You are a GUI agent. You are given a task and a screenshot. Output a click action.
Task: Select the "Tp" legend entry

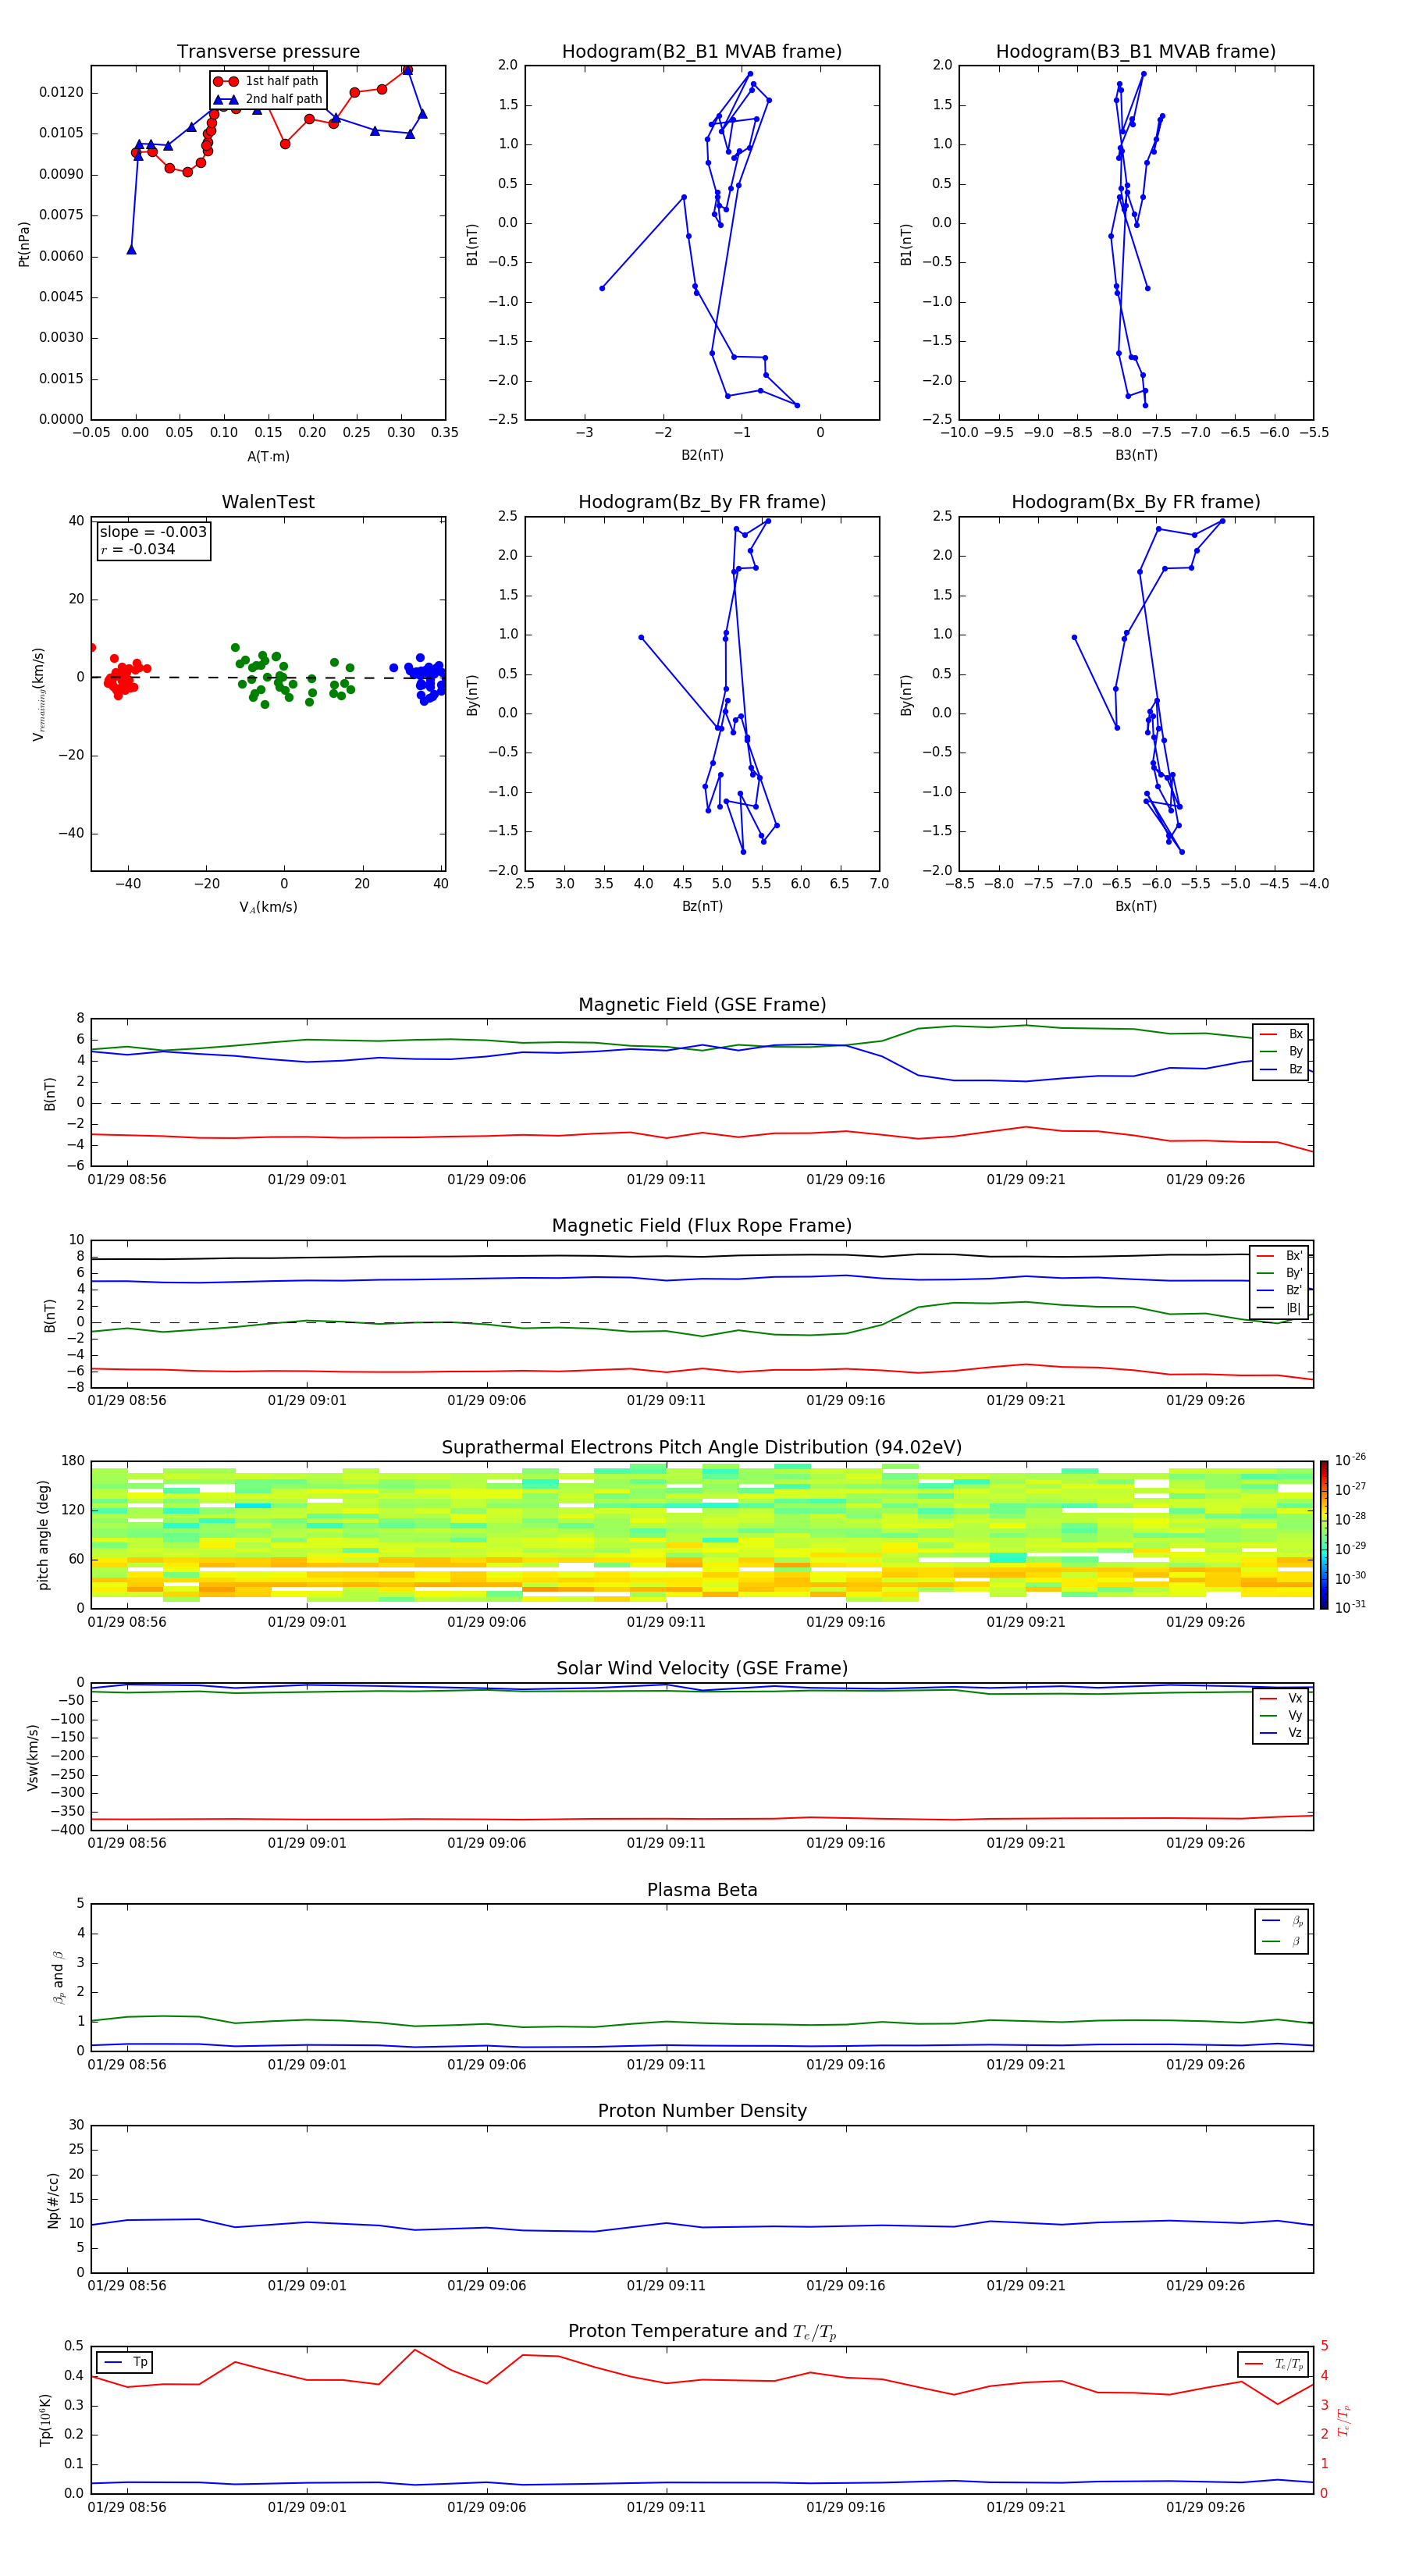coord(125,2362)
